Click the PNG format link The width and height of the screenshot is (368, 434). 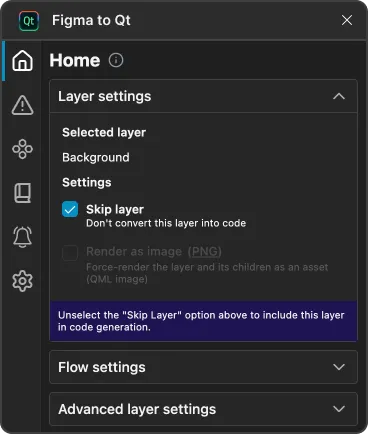coord(205,251)
